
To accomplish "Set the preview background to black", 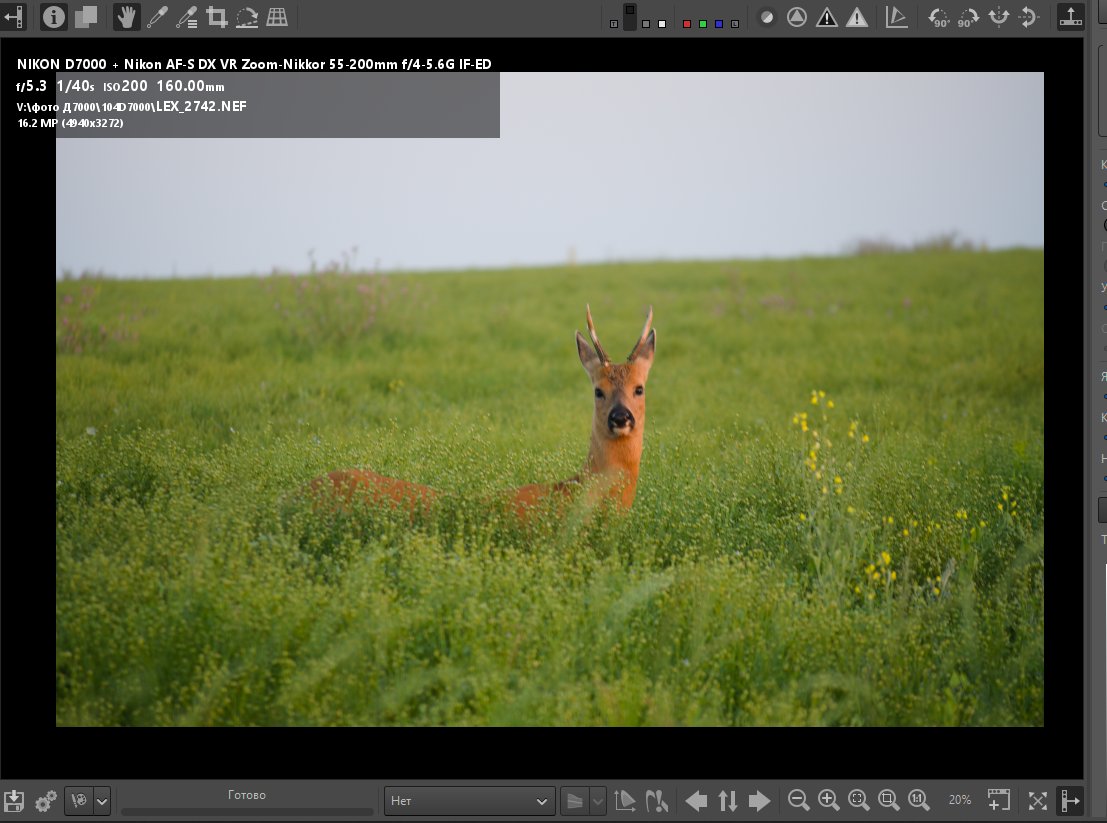I will click(630, 17).
